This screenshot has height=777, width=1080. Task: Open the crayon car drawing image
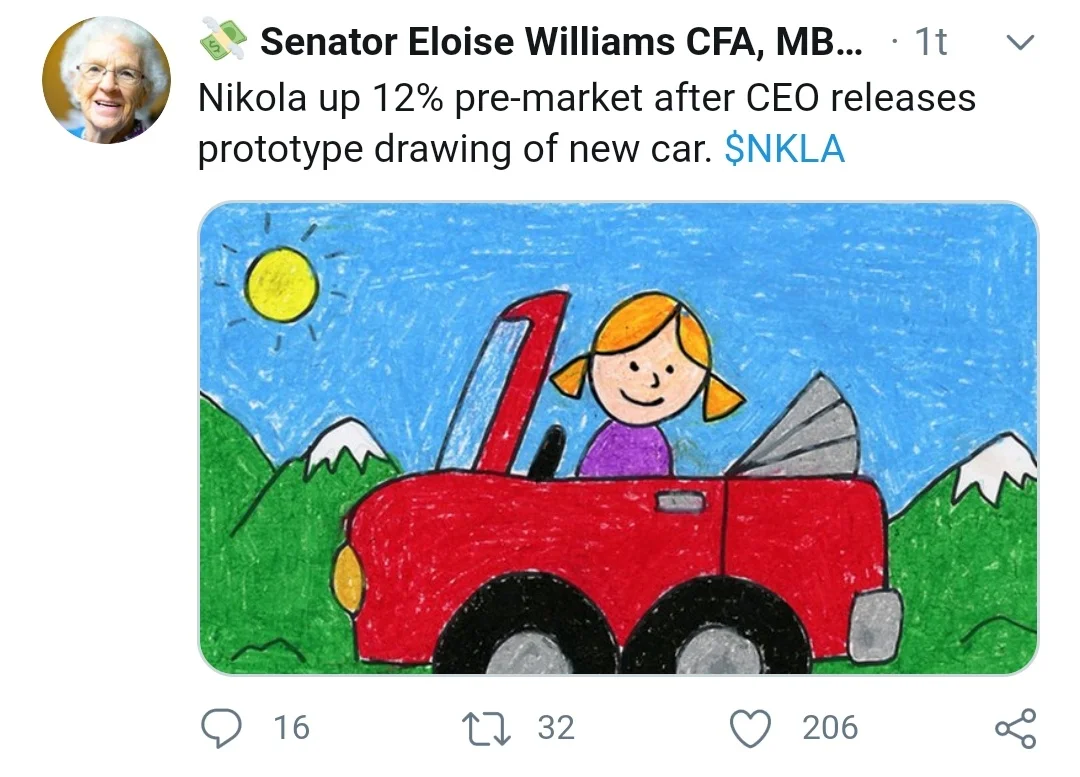click(x=618, y=438)
